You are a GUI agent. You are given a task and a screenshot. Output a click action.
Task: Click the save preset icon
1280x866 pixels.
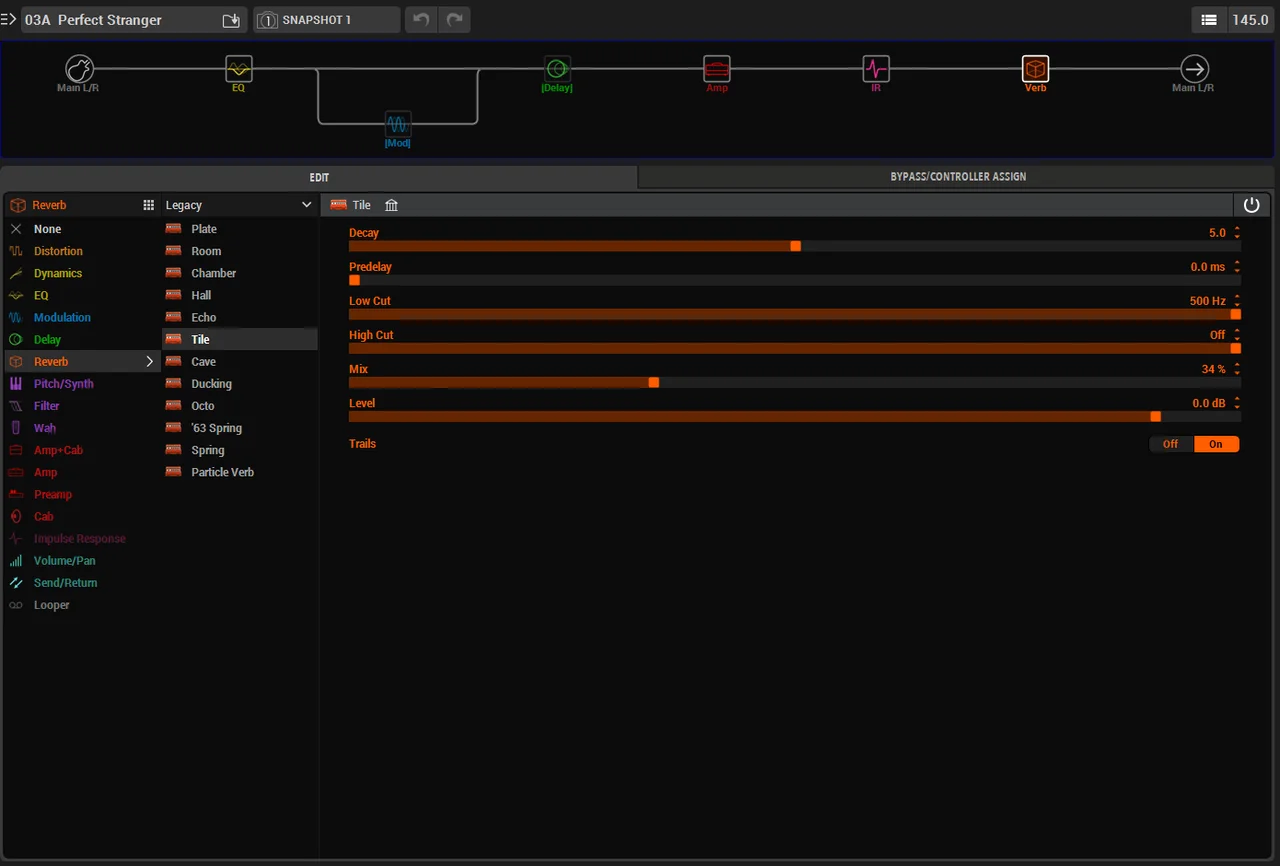231,20
